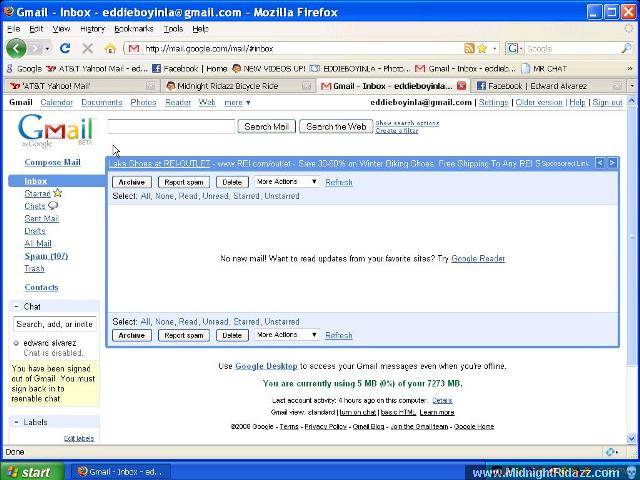This screenshot has height=480, width=640.
Task: Collapse the Chat panel
Action: click(16, 306)
